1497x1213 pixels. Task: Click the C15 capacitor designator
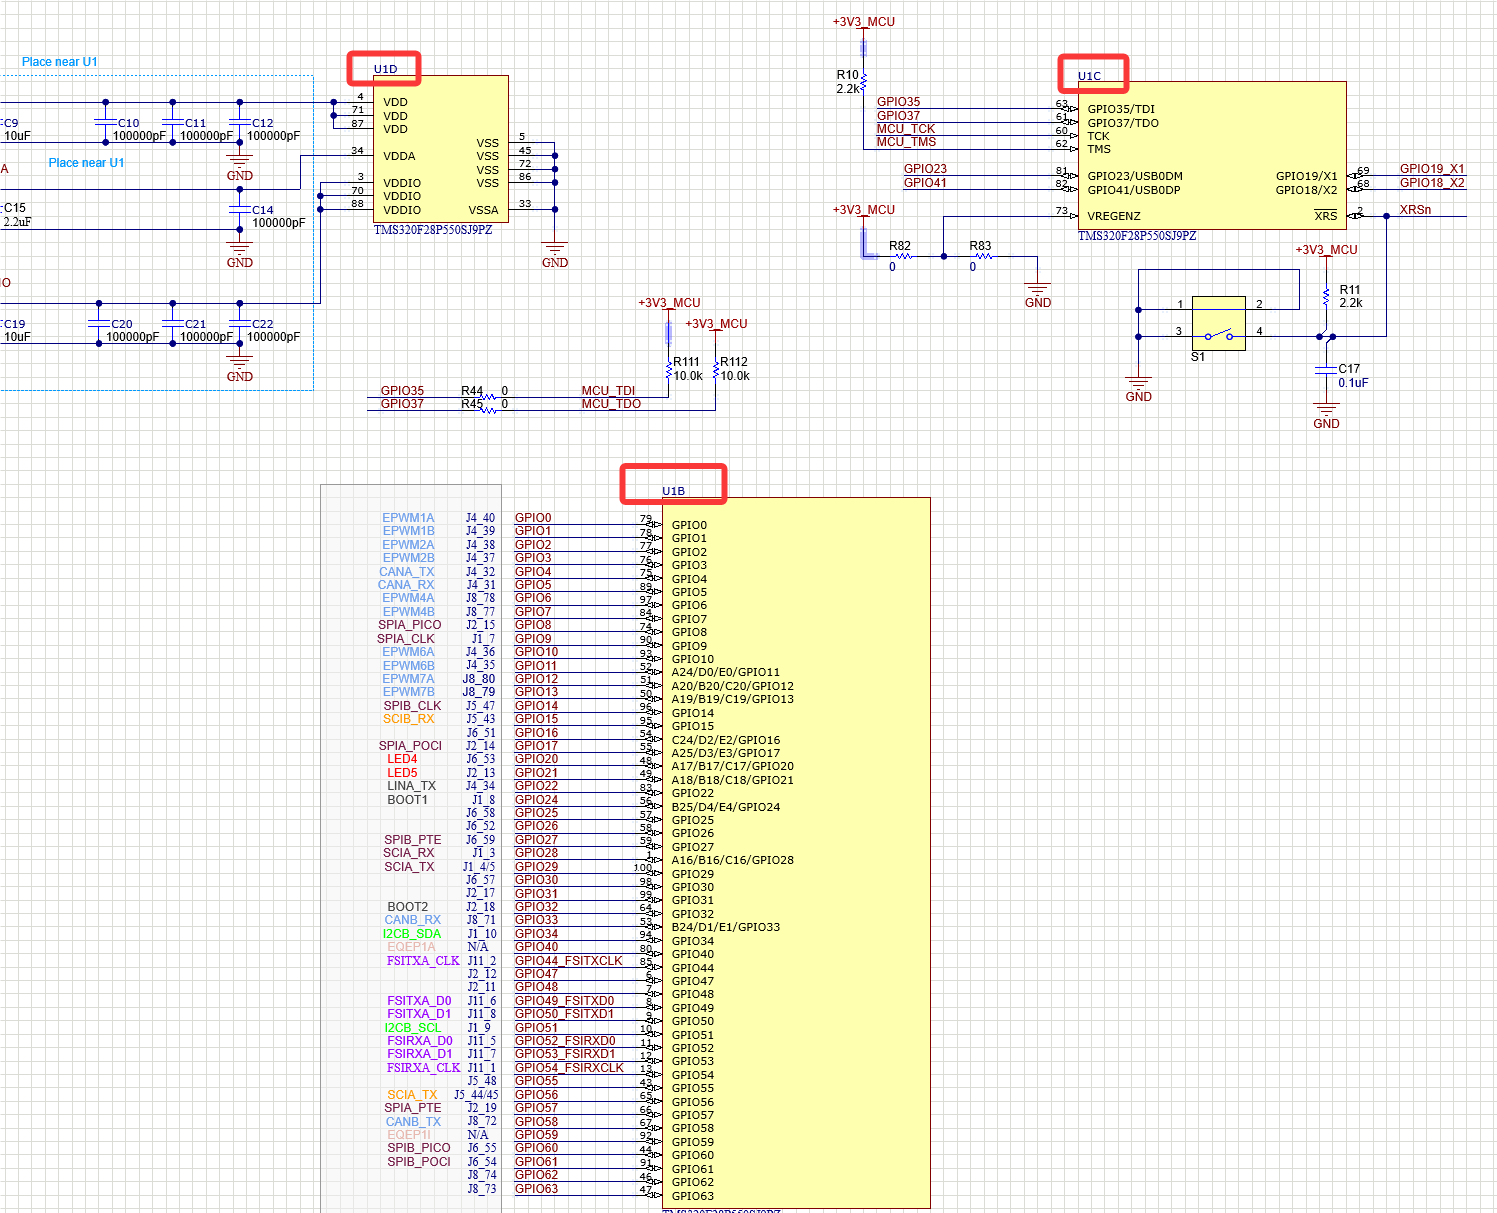pos(14,208)
